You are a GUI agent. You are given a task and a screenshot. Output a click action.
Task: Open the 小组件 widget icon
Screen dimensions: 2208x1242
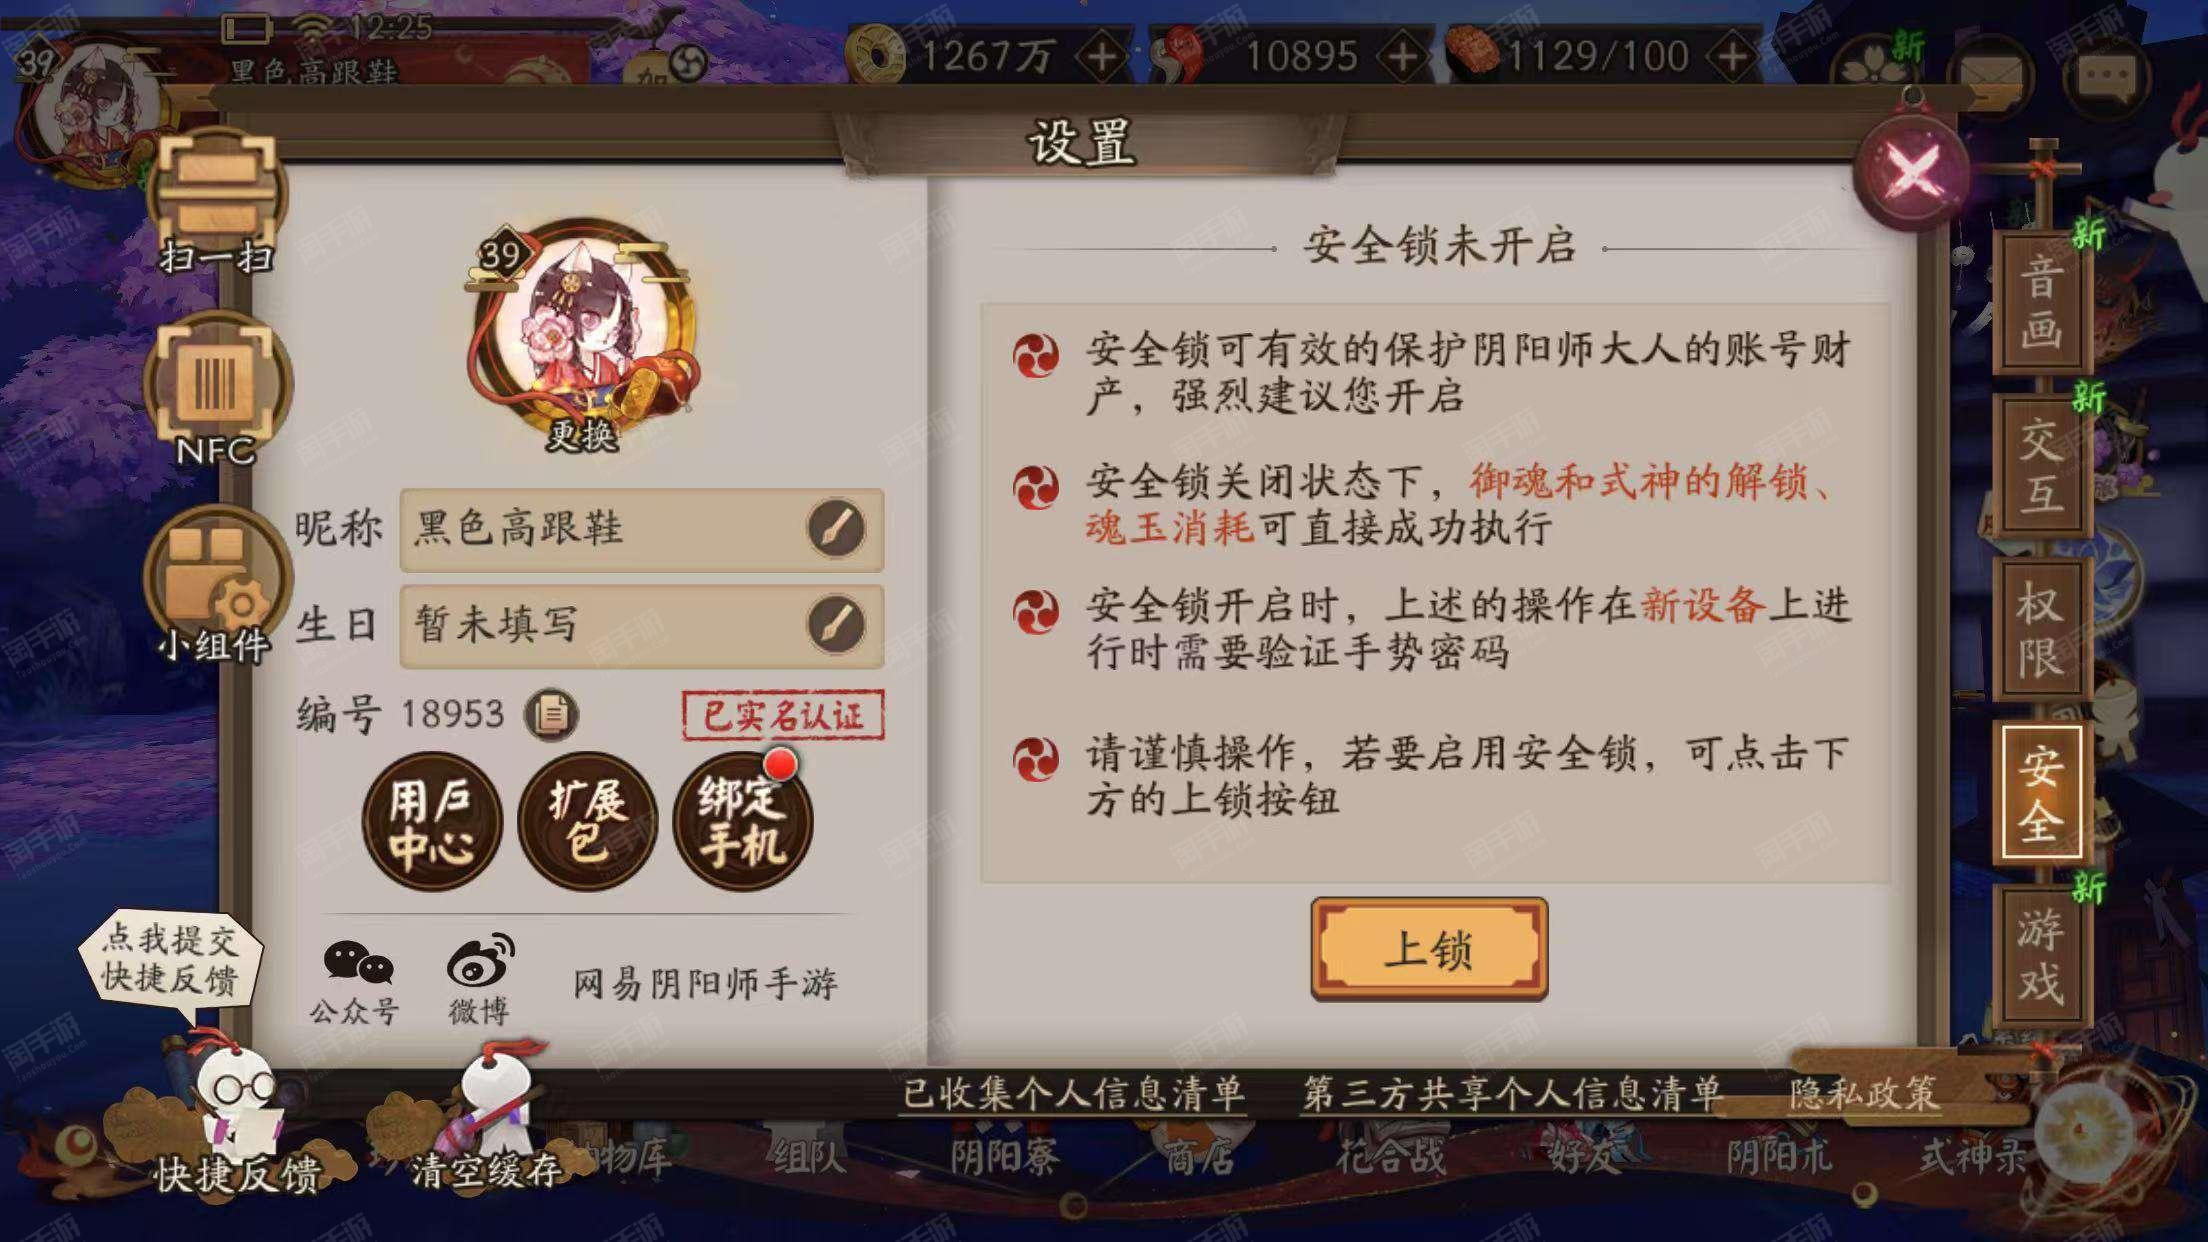pyautogui.click(x=217, y=584)
